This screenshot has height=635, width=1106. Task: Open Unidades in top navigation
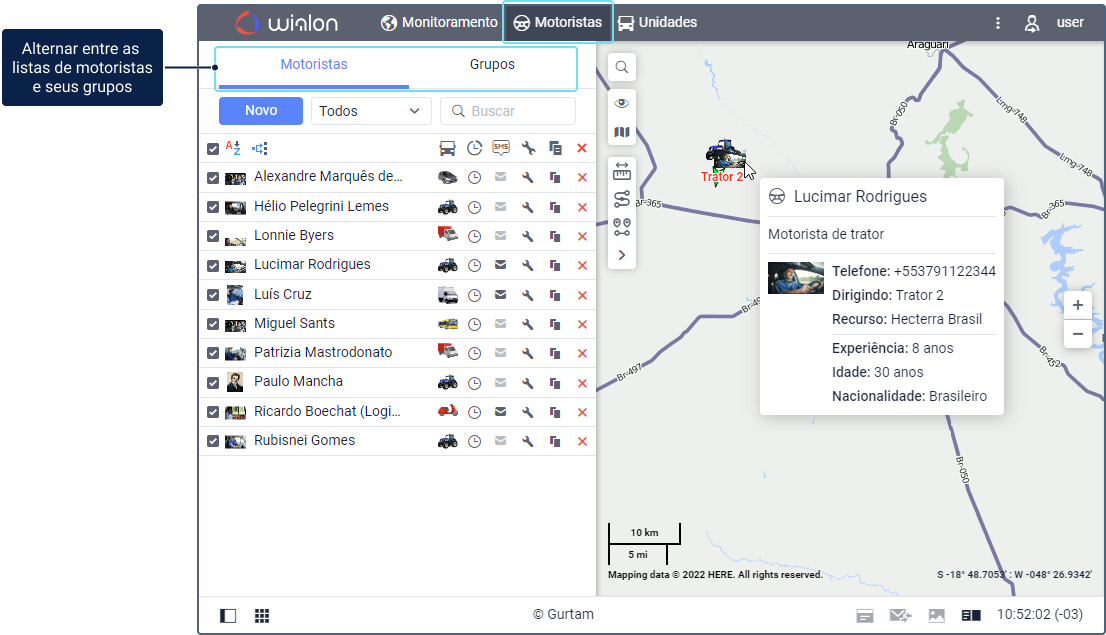tap(657, 23)
